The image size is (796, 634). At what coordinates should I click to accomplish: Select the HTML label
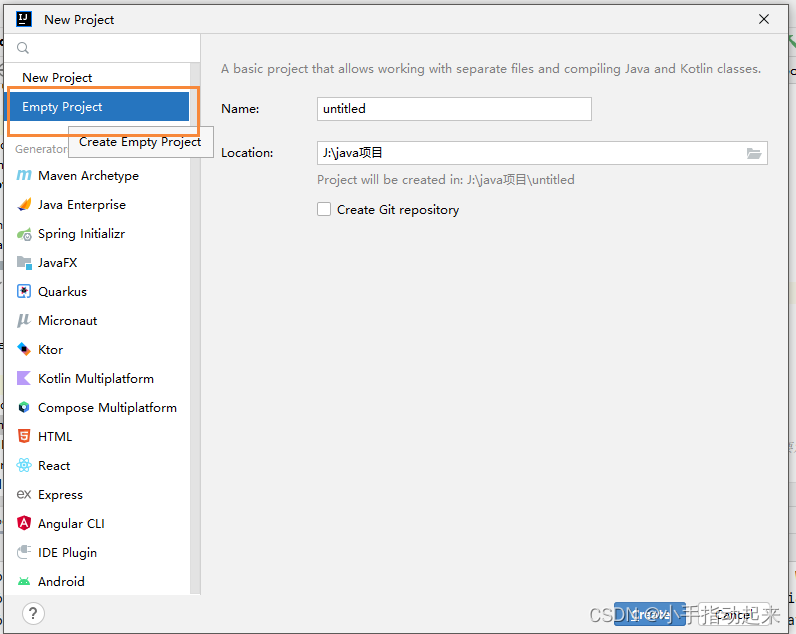point(55,437)
